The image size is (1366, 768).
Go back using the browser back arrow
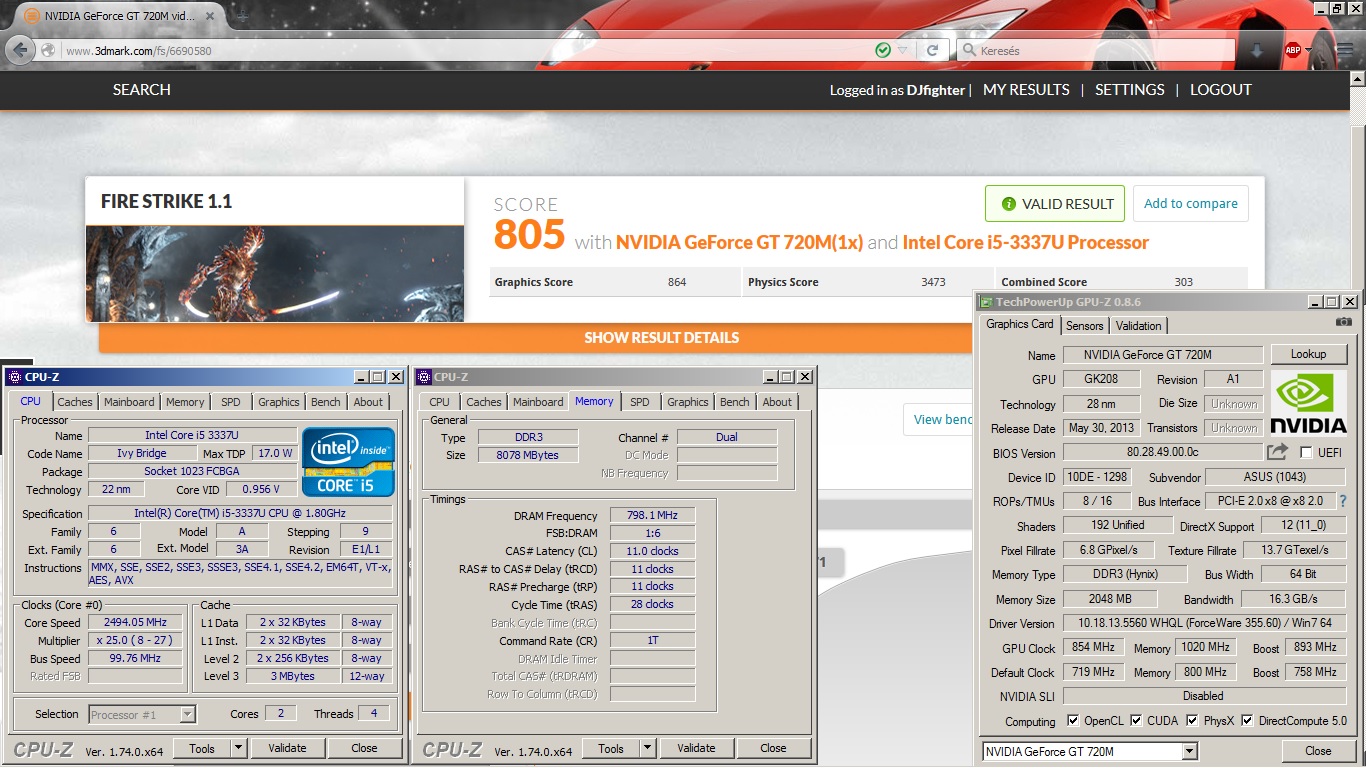click(19, 50)
